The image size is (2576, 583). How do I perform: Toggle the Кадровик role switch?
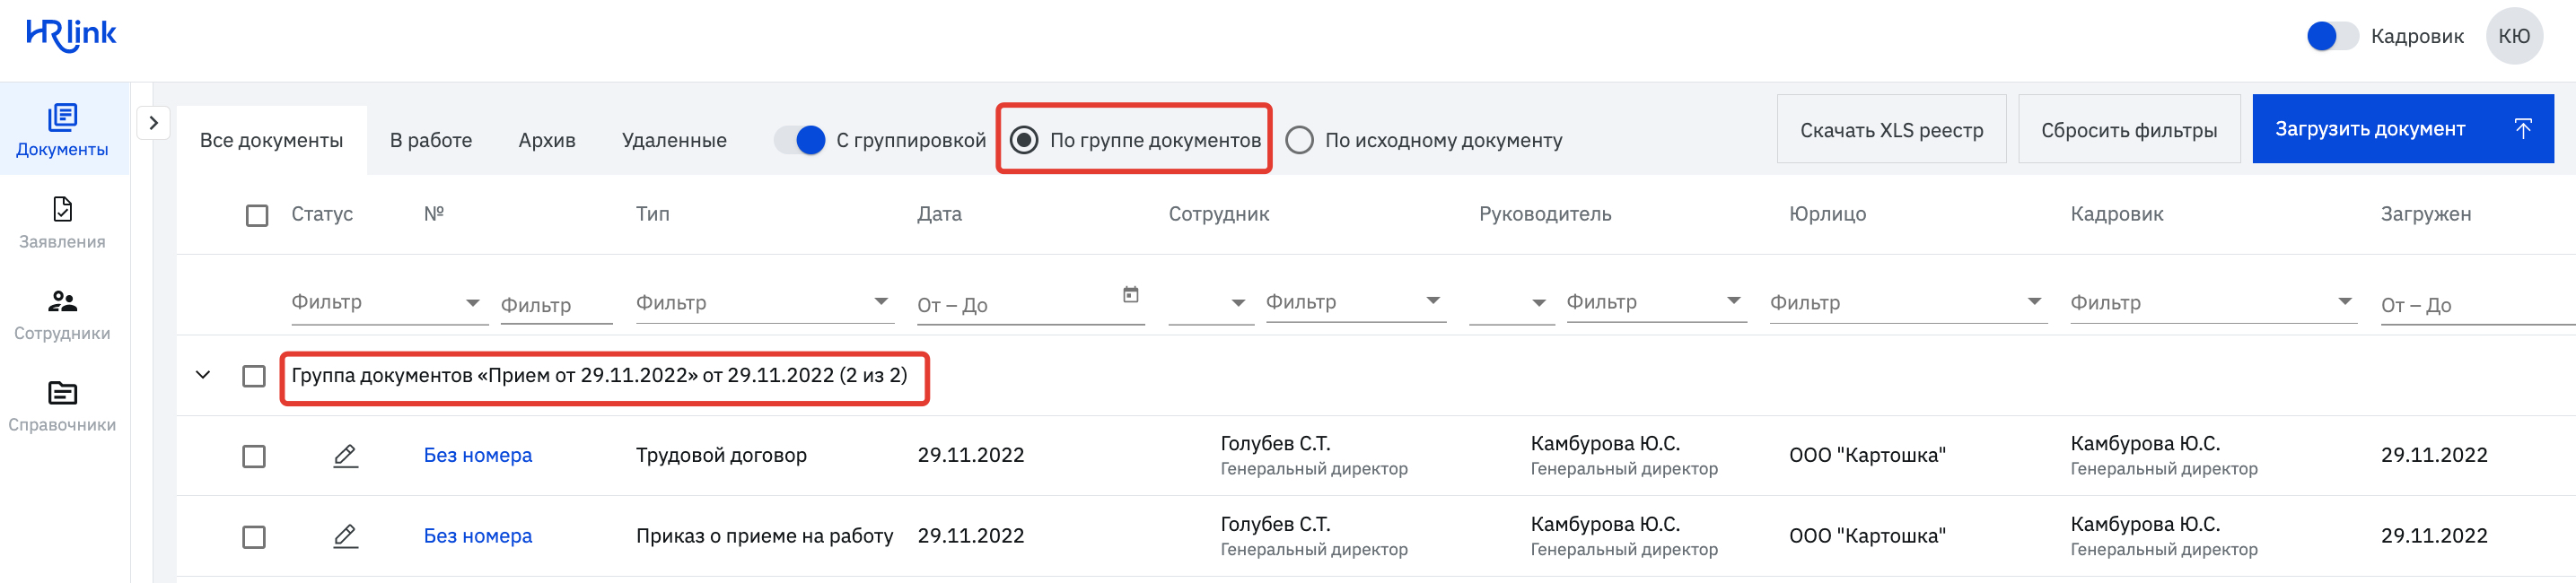coord(2332,36)
